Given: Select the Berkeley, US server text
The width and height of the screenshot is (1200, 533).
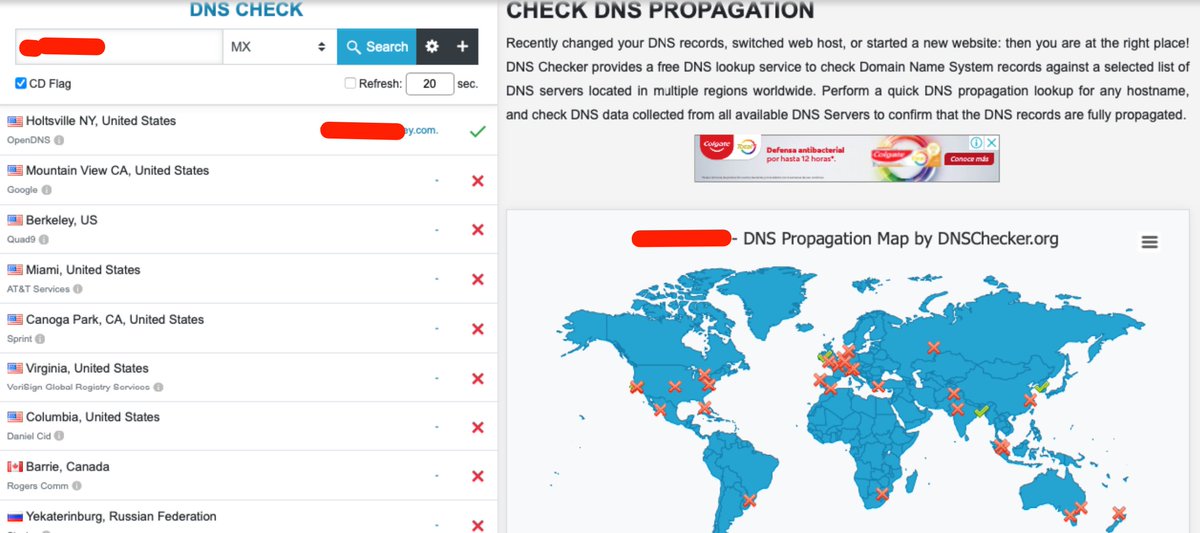Looking at the screenshot, I should 62,220.
